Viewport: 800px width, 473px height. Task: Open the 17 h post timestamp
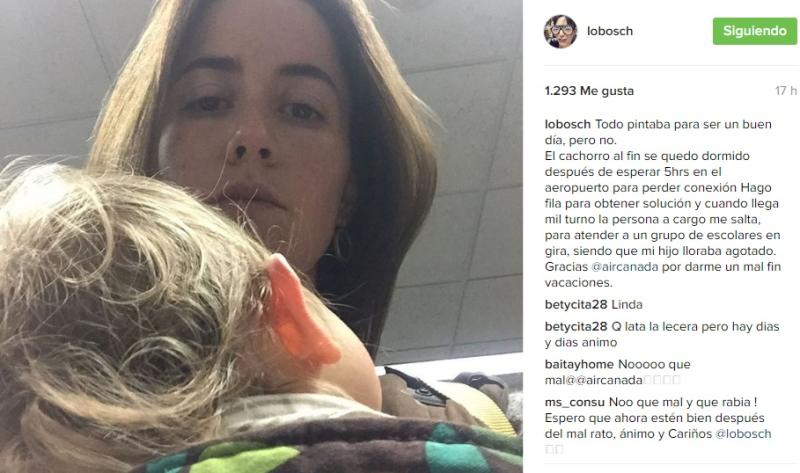[x=786, y=91]
